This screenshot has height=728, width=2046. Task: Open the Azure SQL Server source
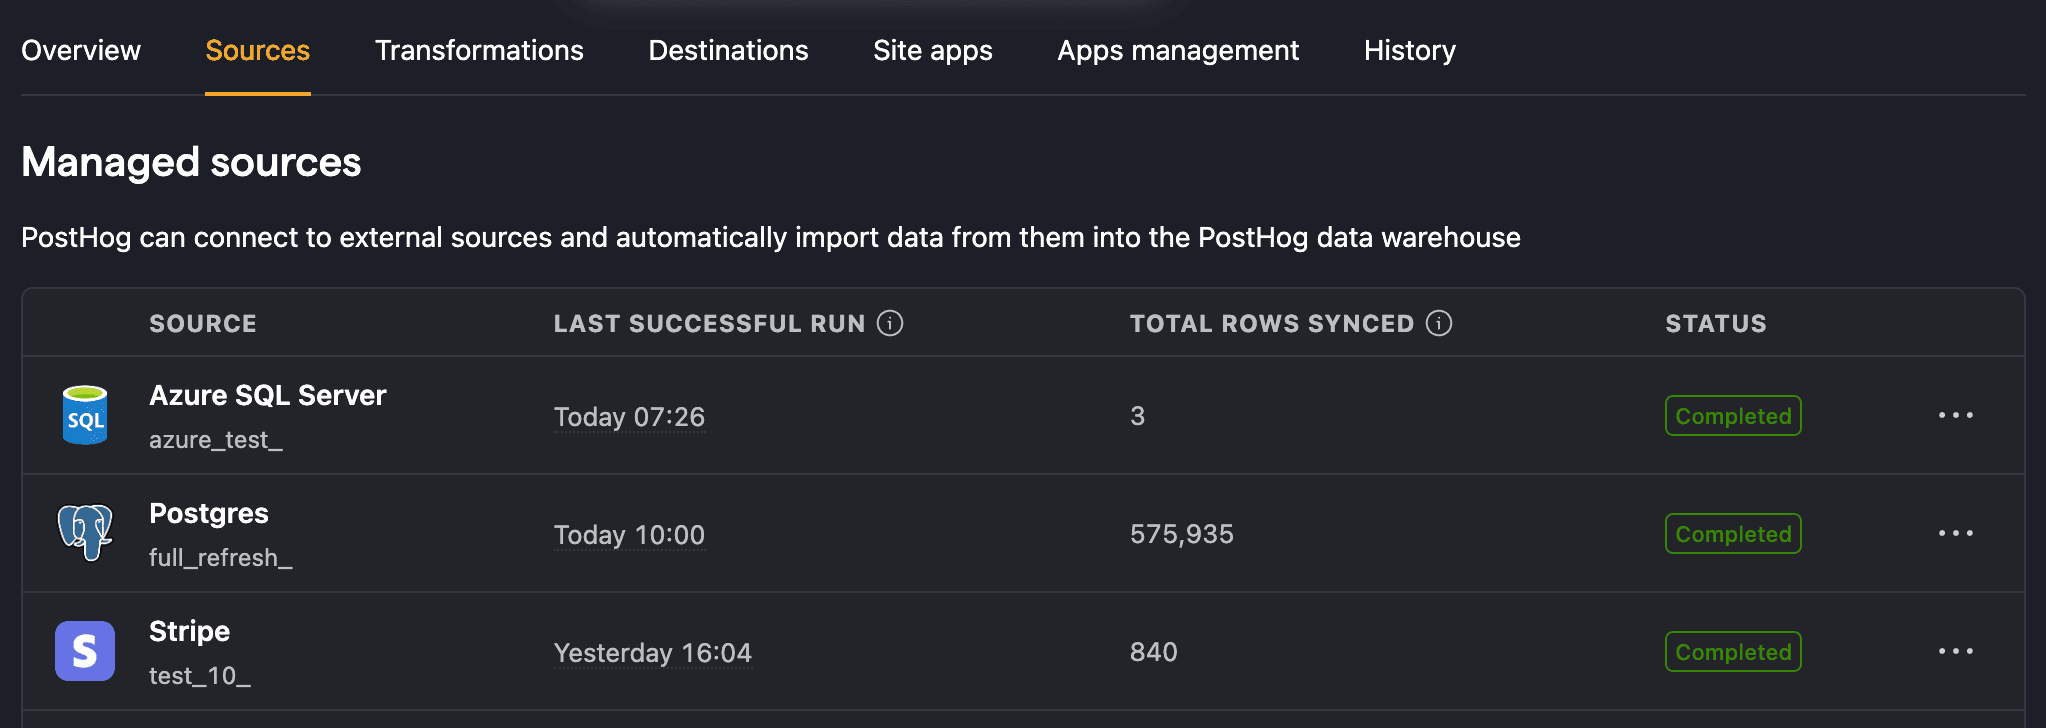point(268,396)
